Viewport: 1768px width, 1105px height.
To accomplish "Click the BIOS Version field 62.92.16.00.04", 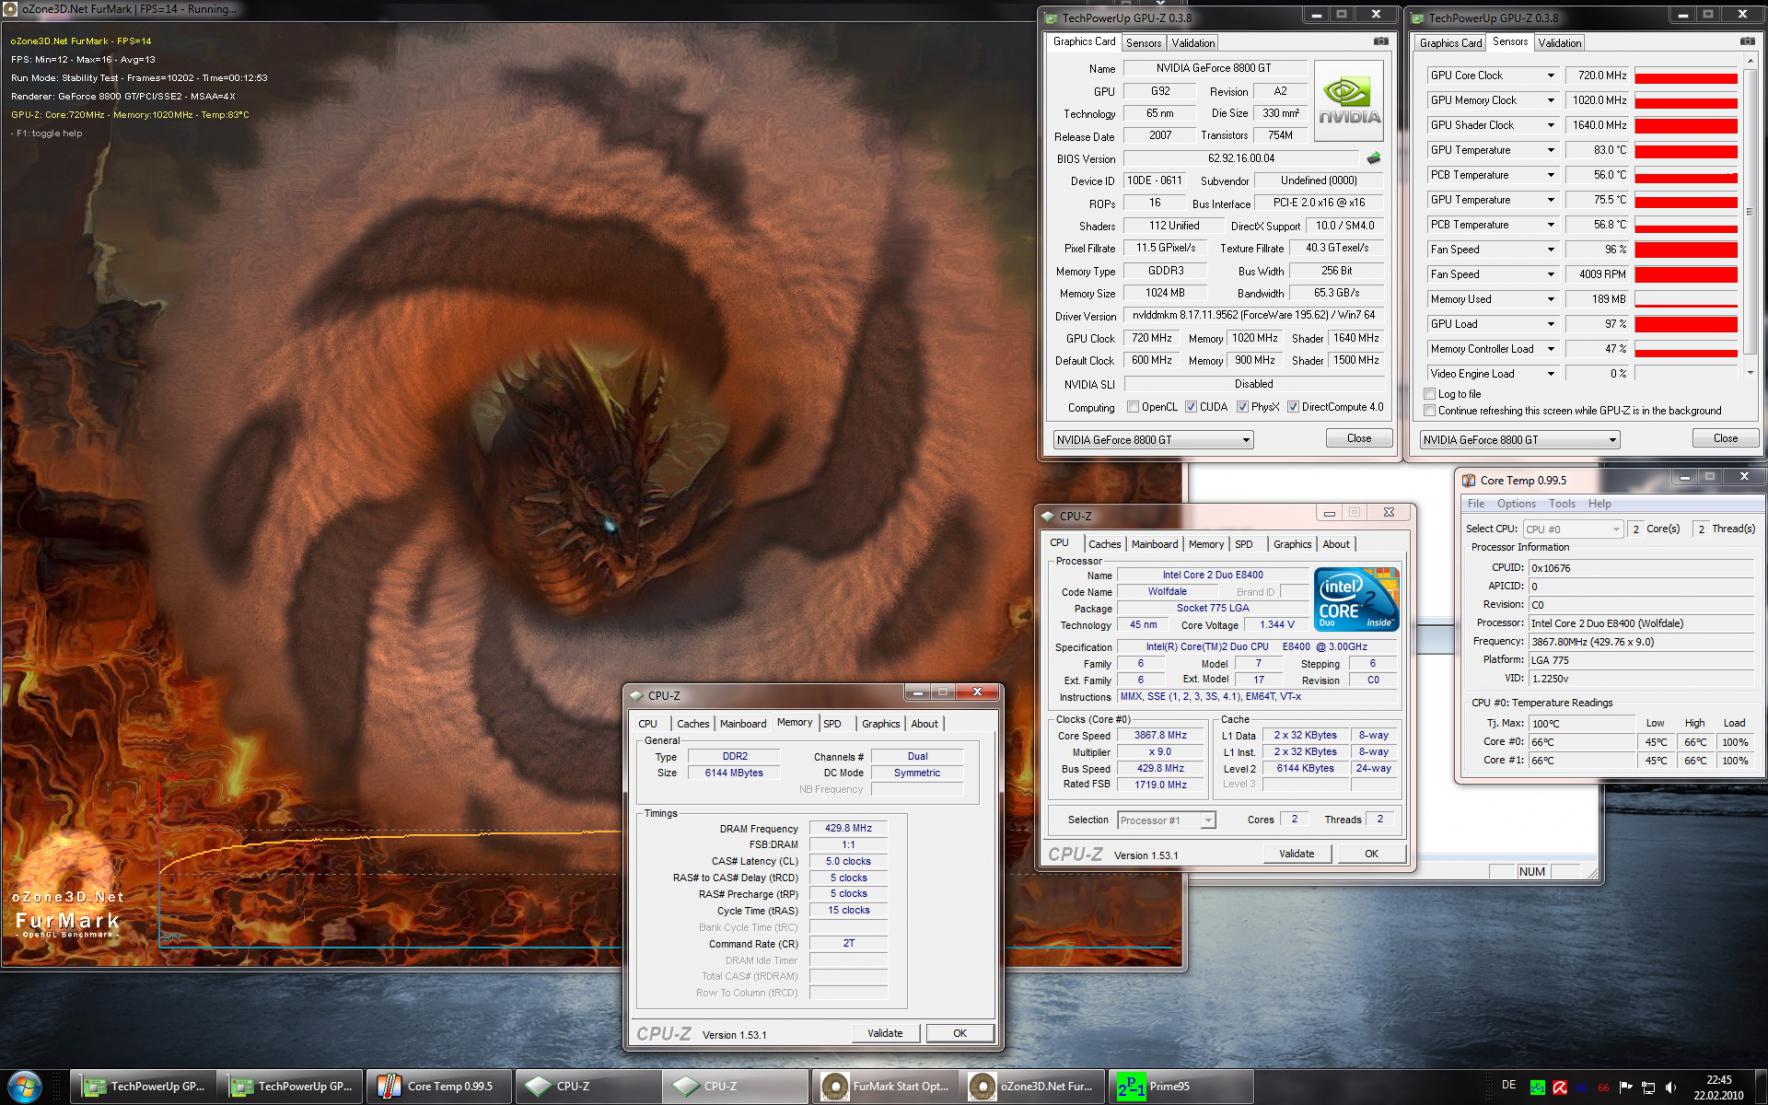I will click(1241, 158).
